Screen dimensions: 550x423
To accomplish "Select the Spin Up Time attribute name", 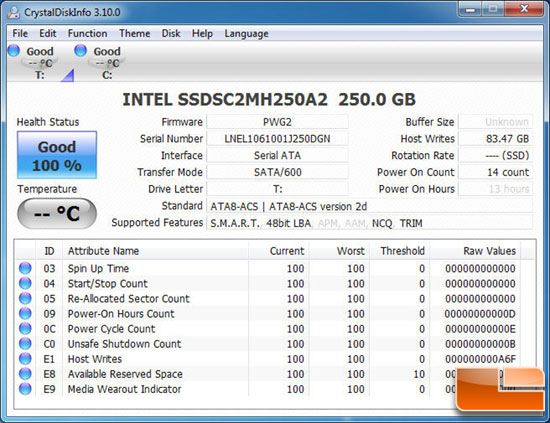I will click(x=98, y=269).
